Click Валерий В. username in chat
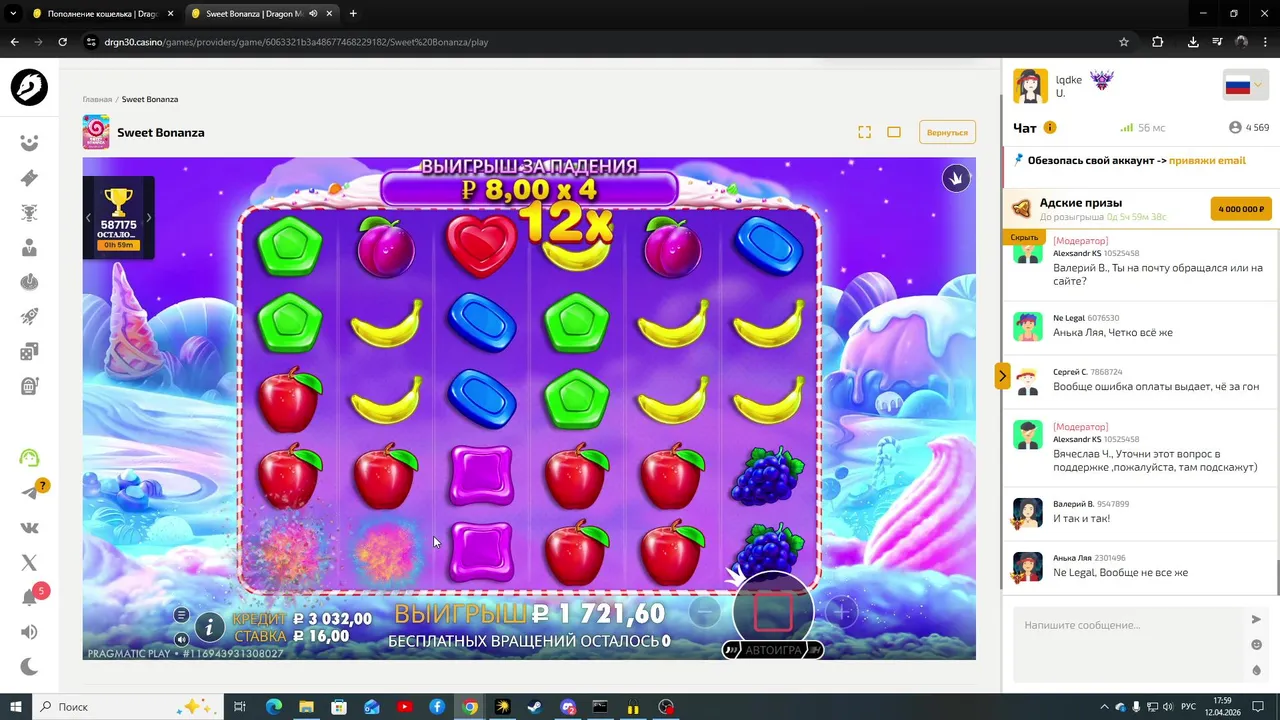This screenshot has width=1280, height=720. 1073,504
